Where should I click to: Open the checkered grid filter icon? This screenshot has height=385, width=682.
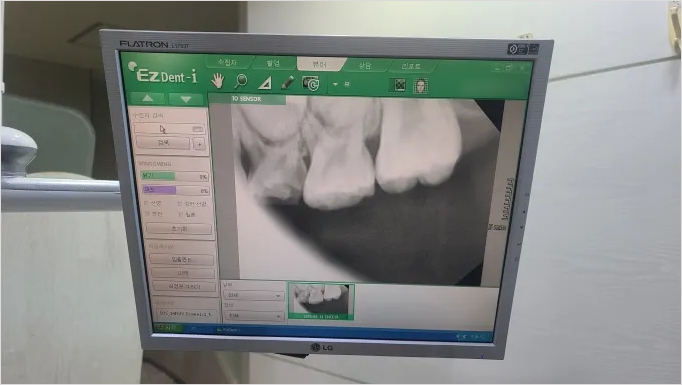coord(399,85)
